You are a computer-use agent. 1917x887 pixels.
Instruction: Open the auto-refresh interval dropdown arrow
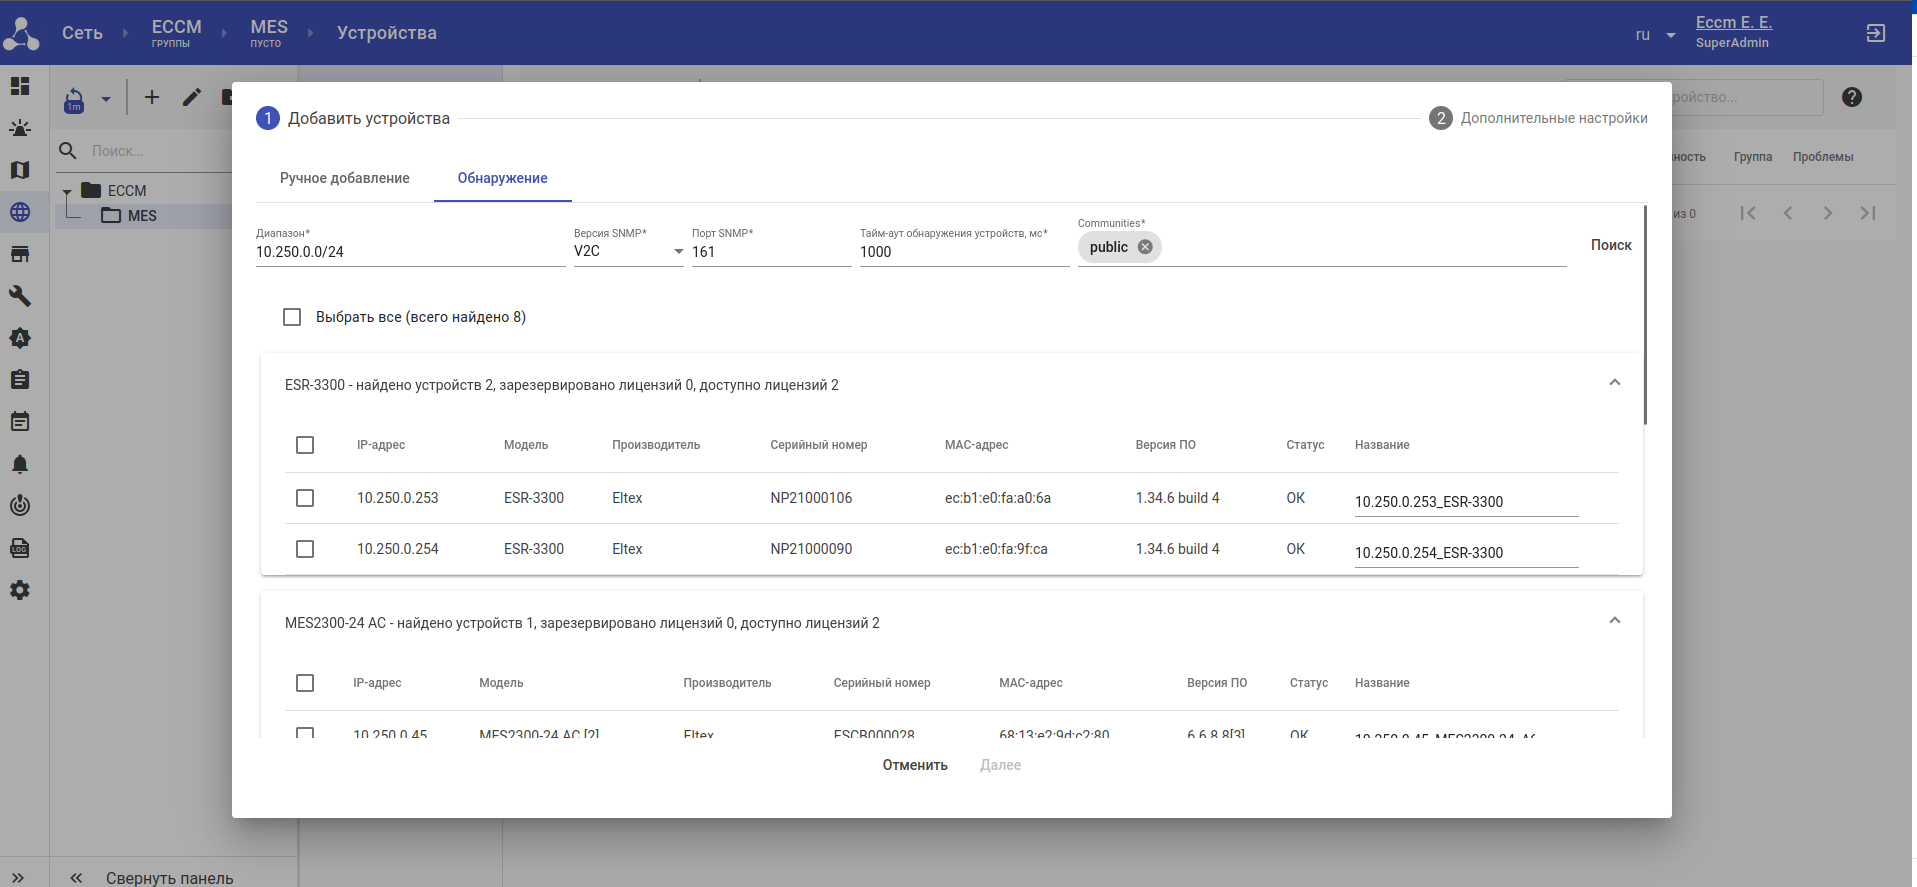point(106,99)
